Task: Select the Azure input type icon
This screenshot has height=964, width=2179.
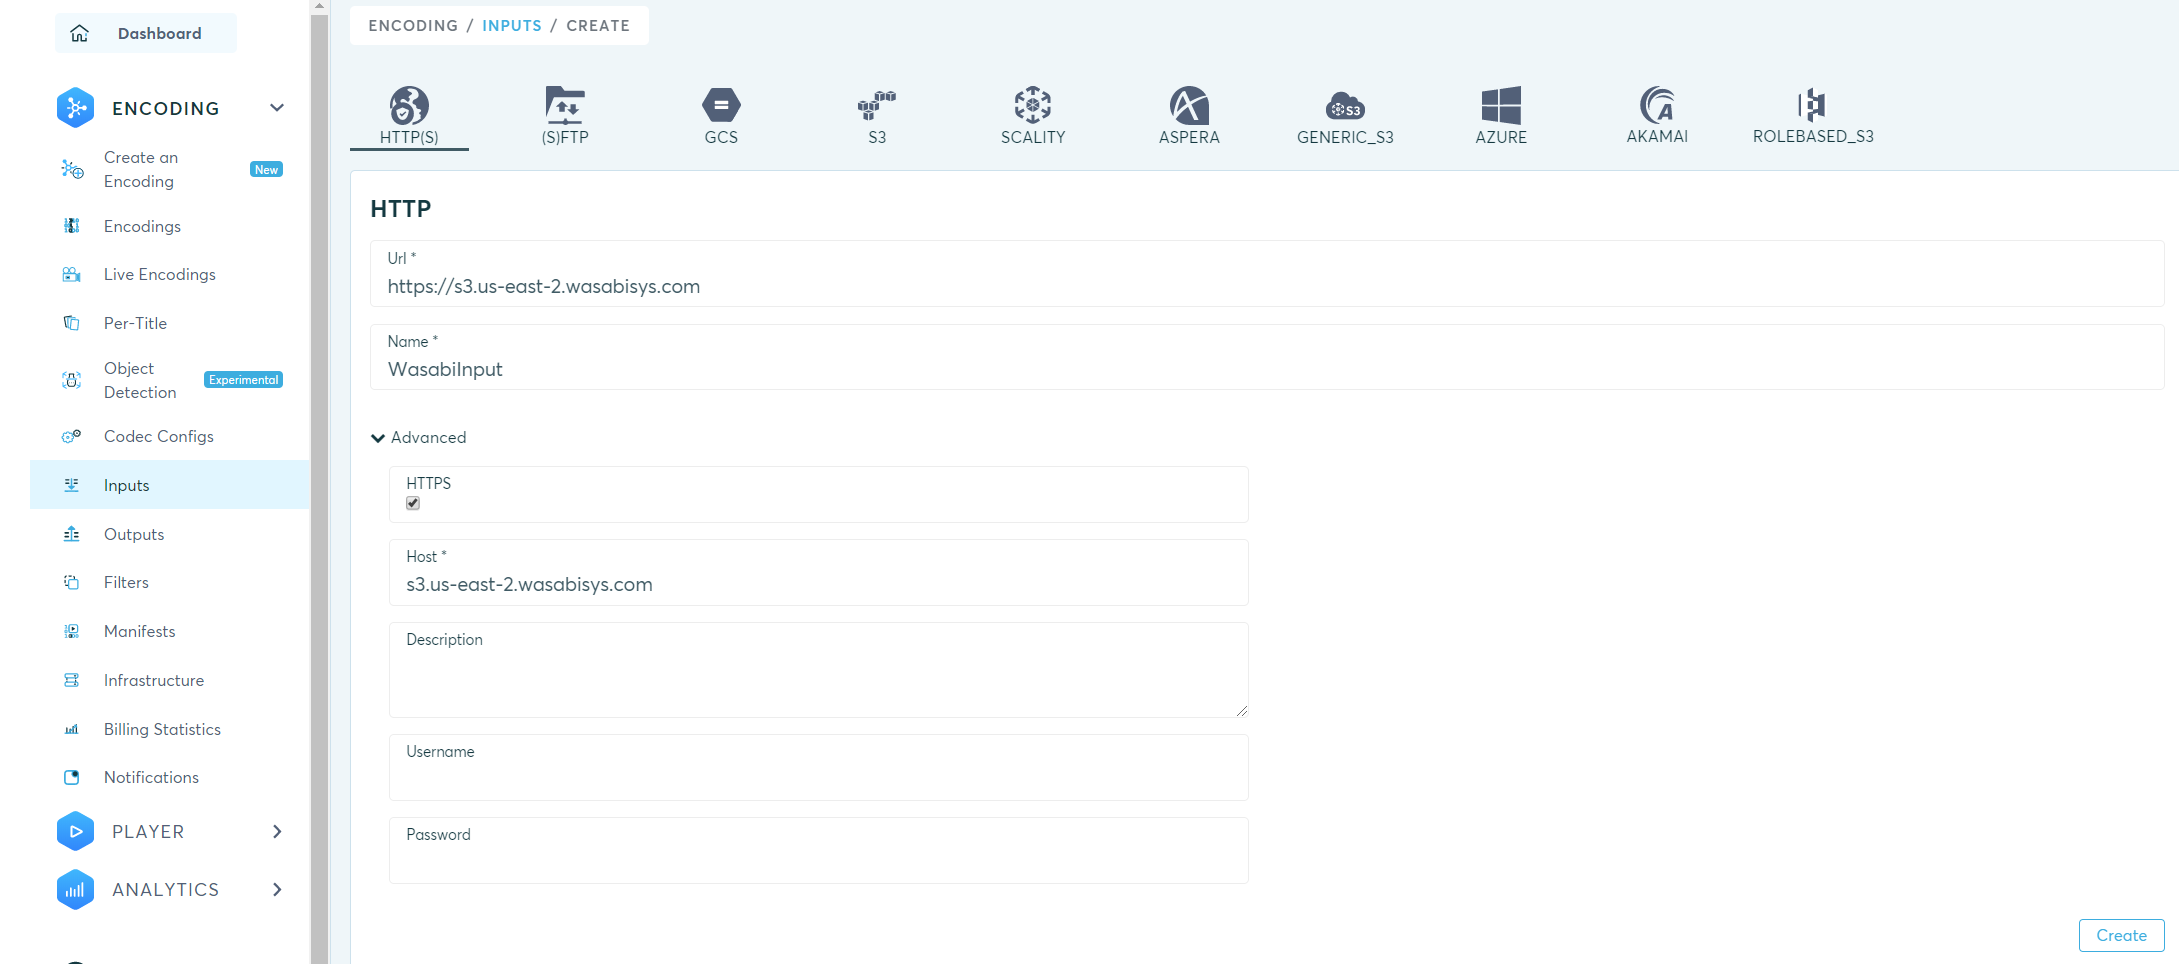Action: (x=1501, y=105)
